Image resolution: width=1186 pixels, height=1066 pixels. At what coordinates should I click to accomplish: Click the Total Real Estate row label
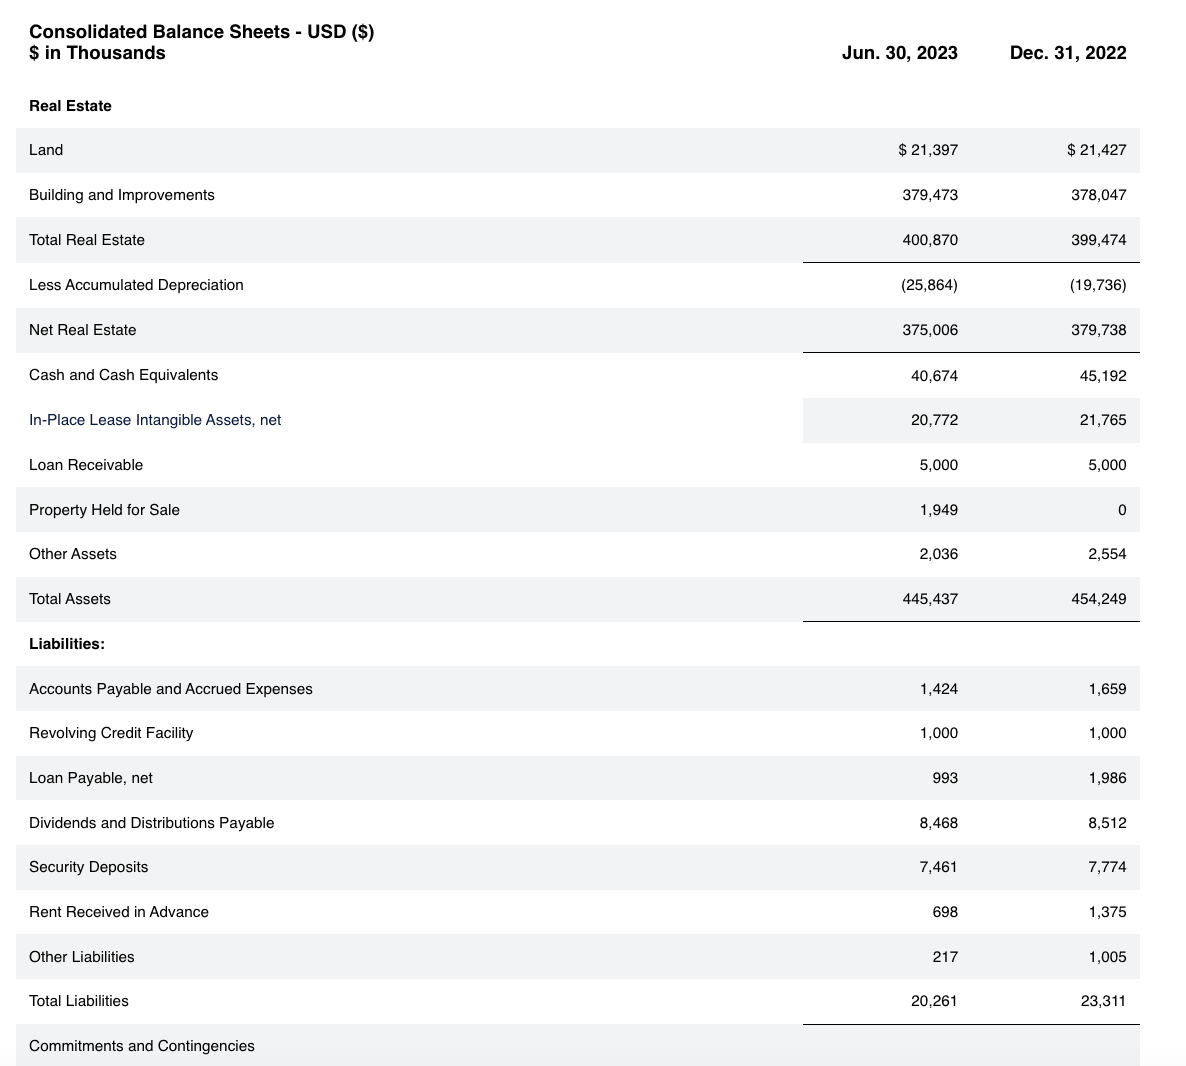pyautogui.click(x=87, y=240)
